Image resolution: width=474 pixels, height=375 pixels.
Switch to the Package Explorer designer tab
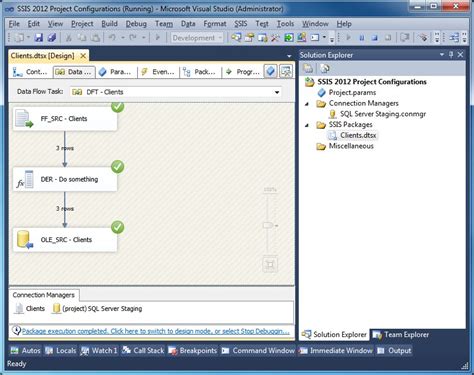click(200, 72)
